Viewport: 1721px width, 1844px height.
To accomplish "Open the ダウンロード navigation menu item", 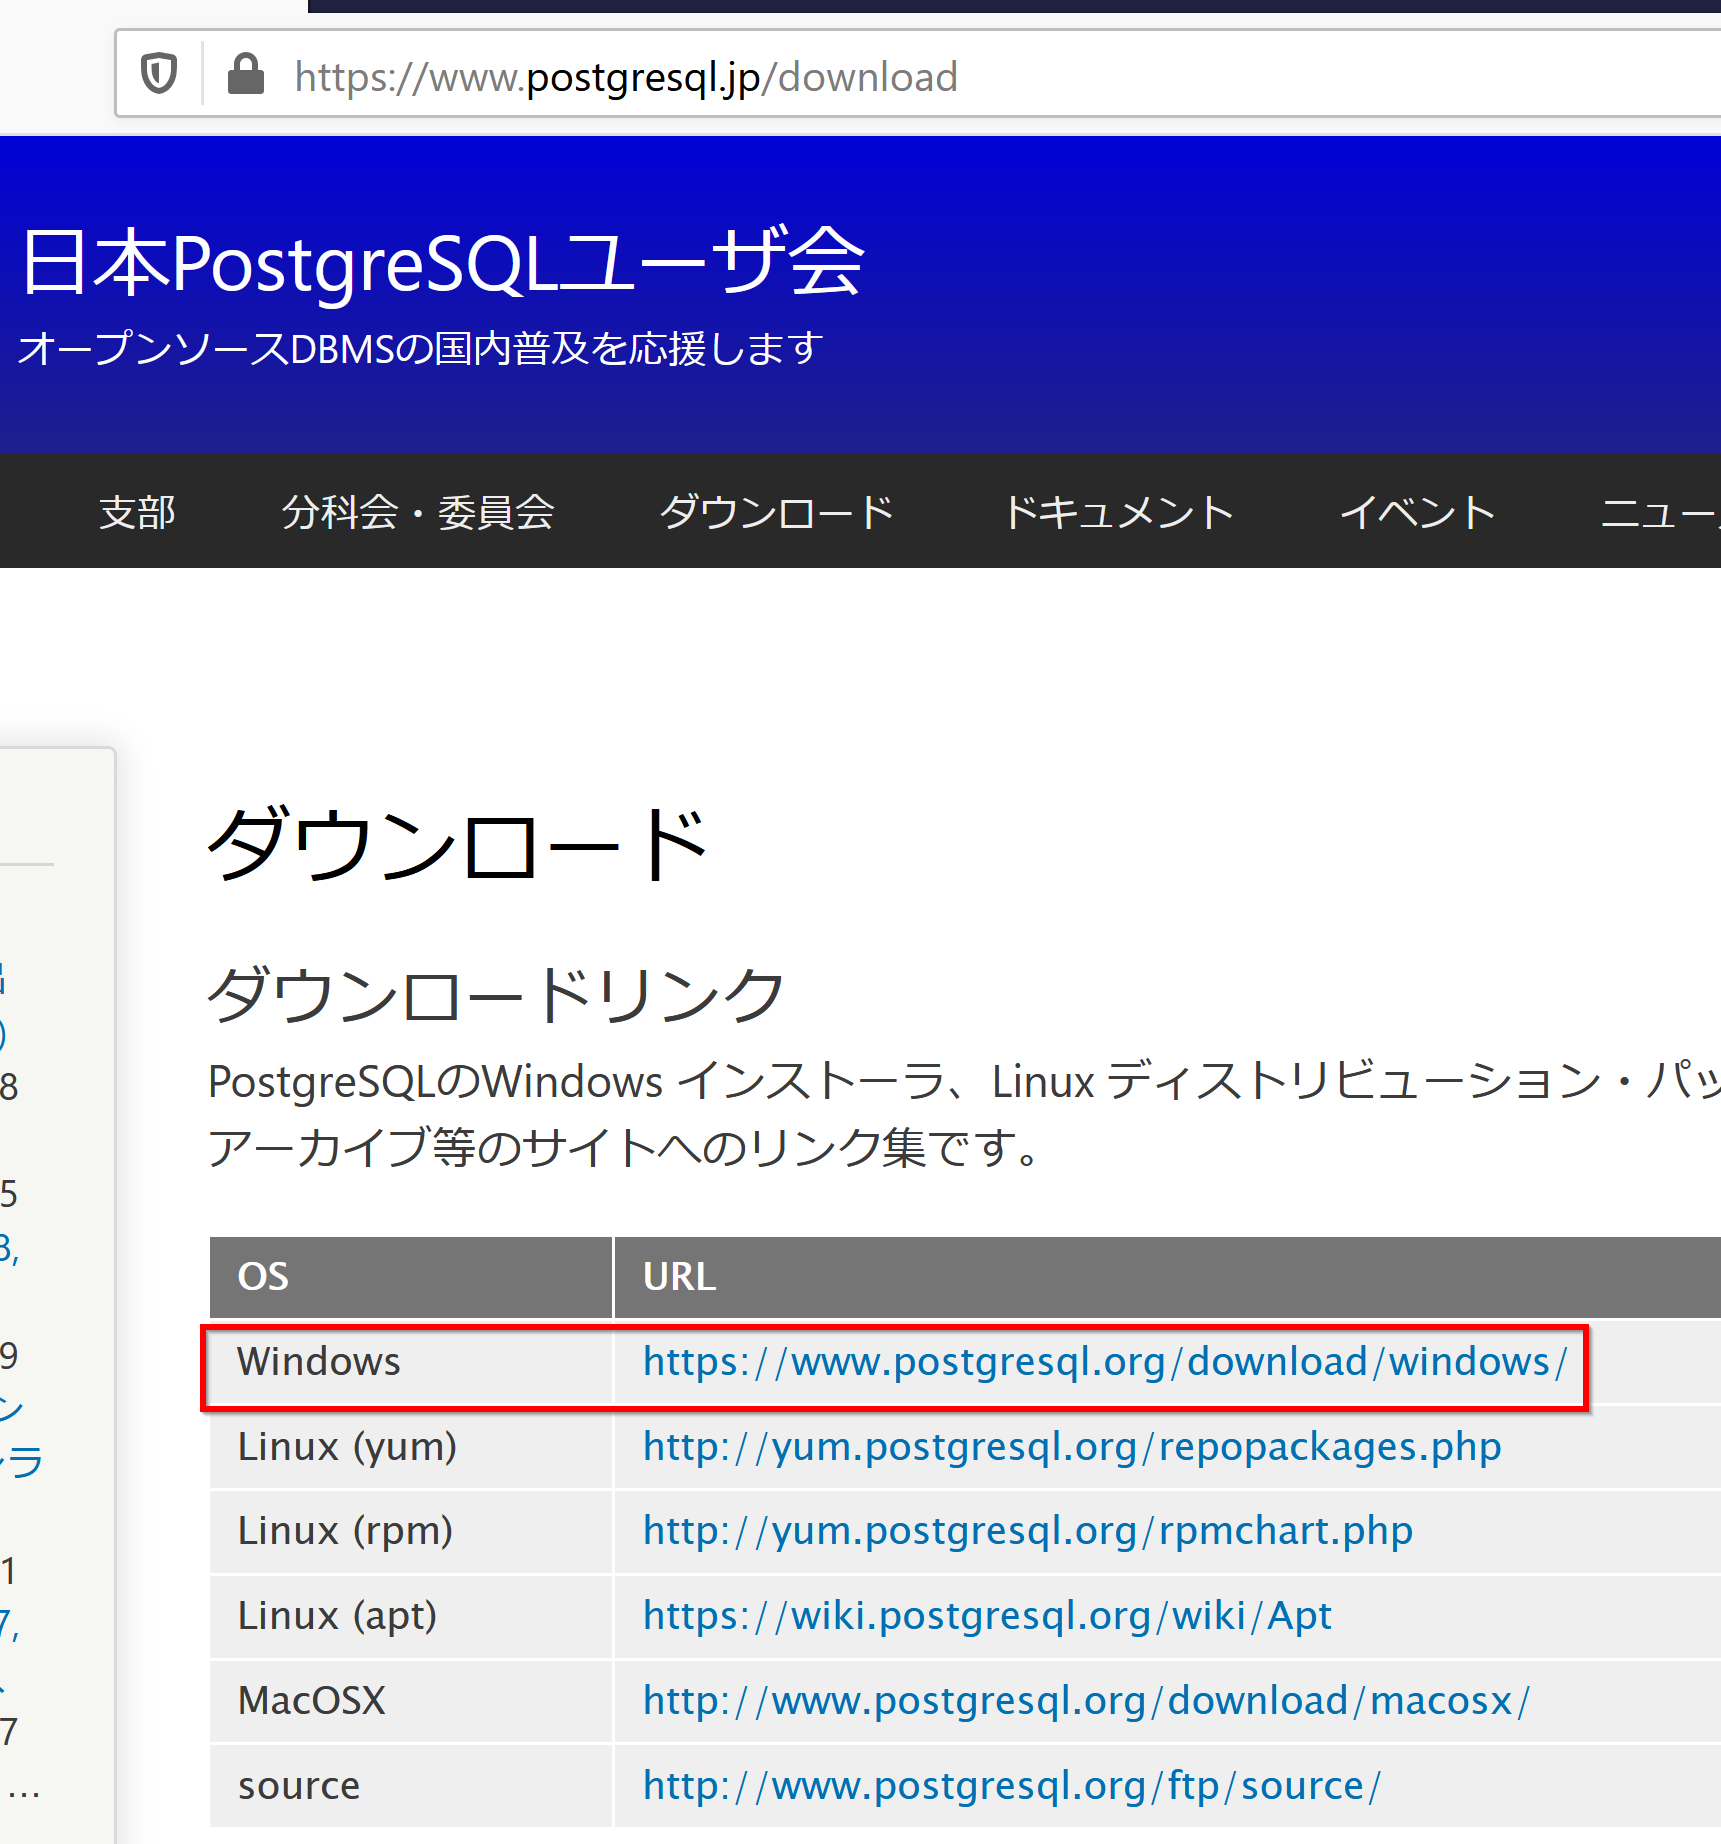I will [x=777, y=512].
